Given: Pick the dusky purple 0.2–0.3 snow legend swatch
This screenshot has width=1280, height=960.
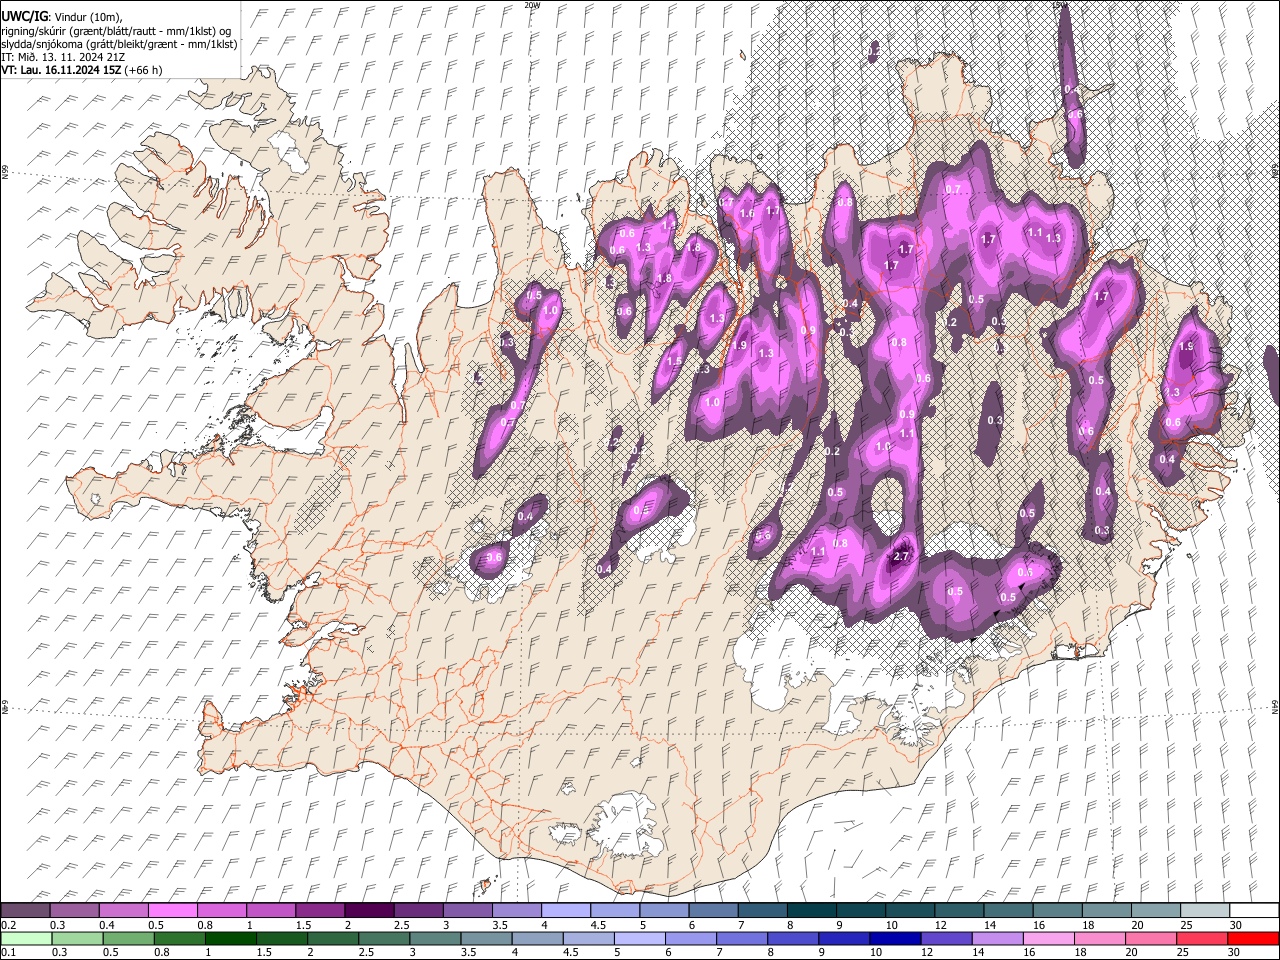Looking at the screenshot, I should (x=25, y=910).
